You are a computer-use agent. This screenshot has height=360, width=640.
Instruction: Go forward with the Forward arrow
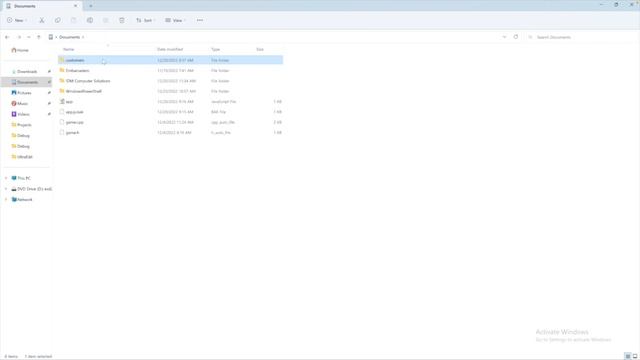pos(19,37)
